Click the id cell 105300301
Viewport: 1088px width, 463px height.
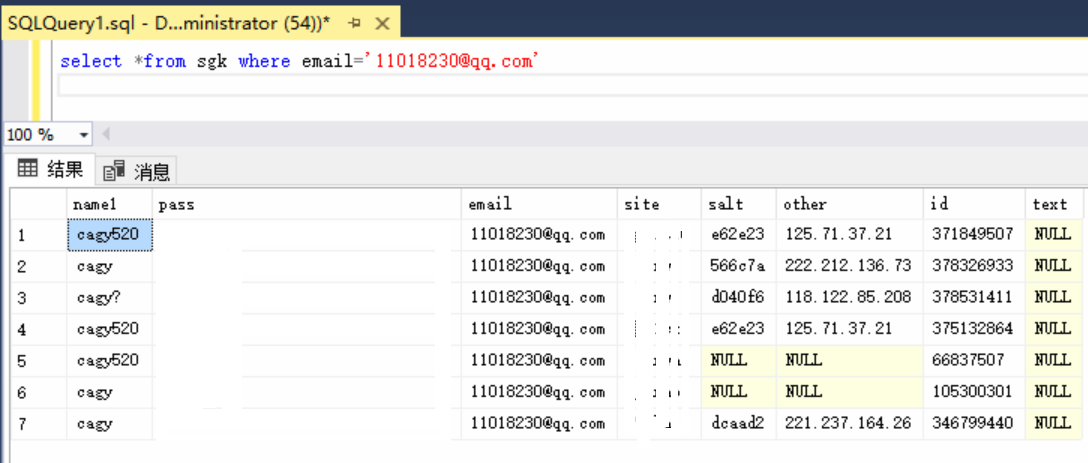[x=975, y=392]
